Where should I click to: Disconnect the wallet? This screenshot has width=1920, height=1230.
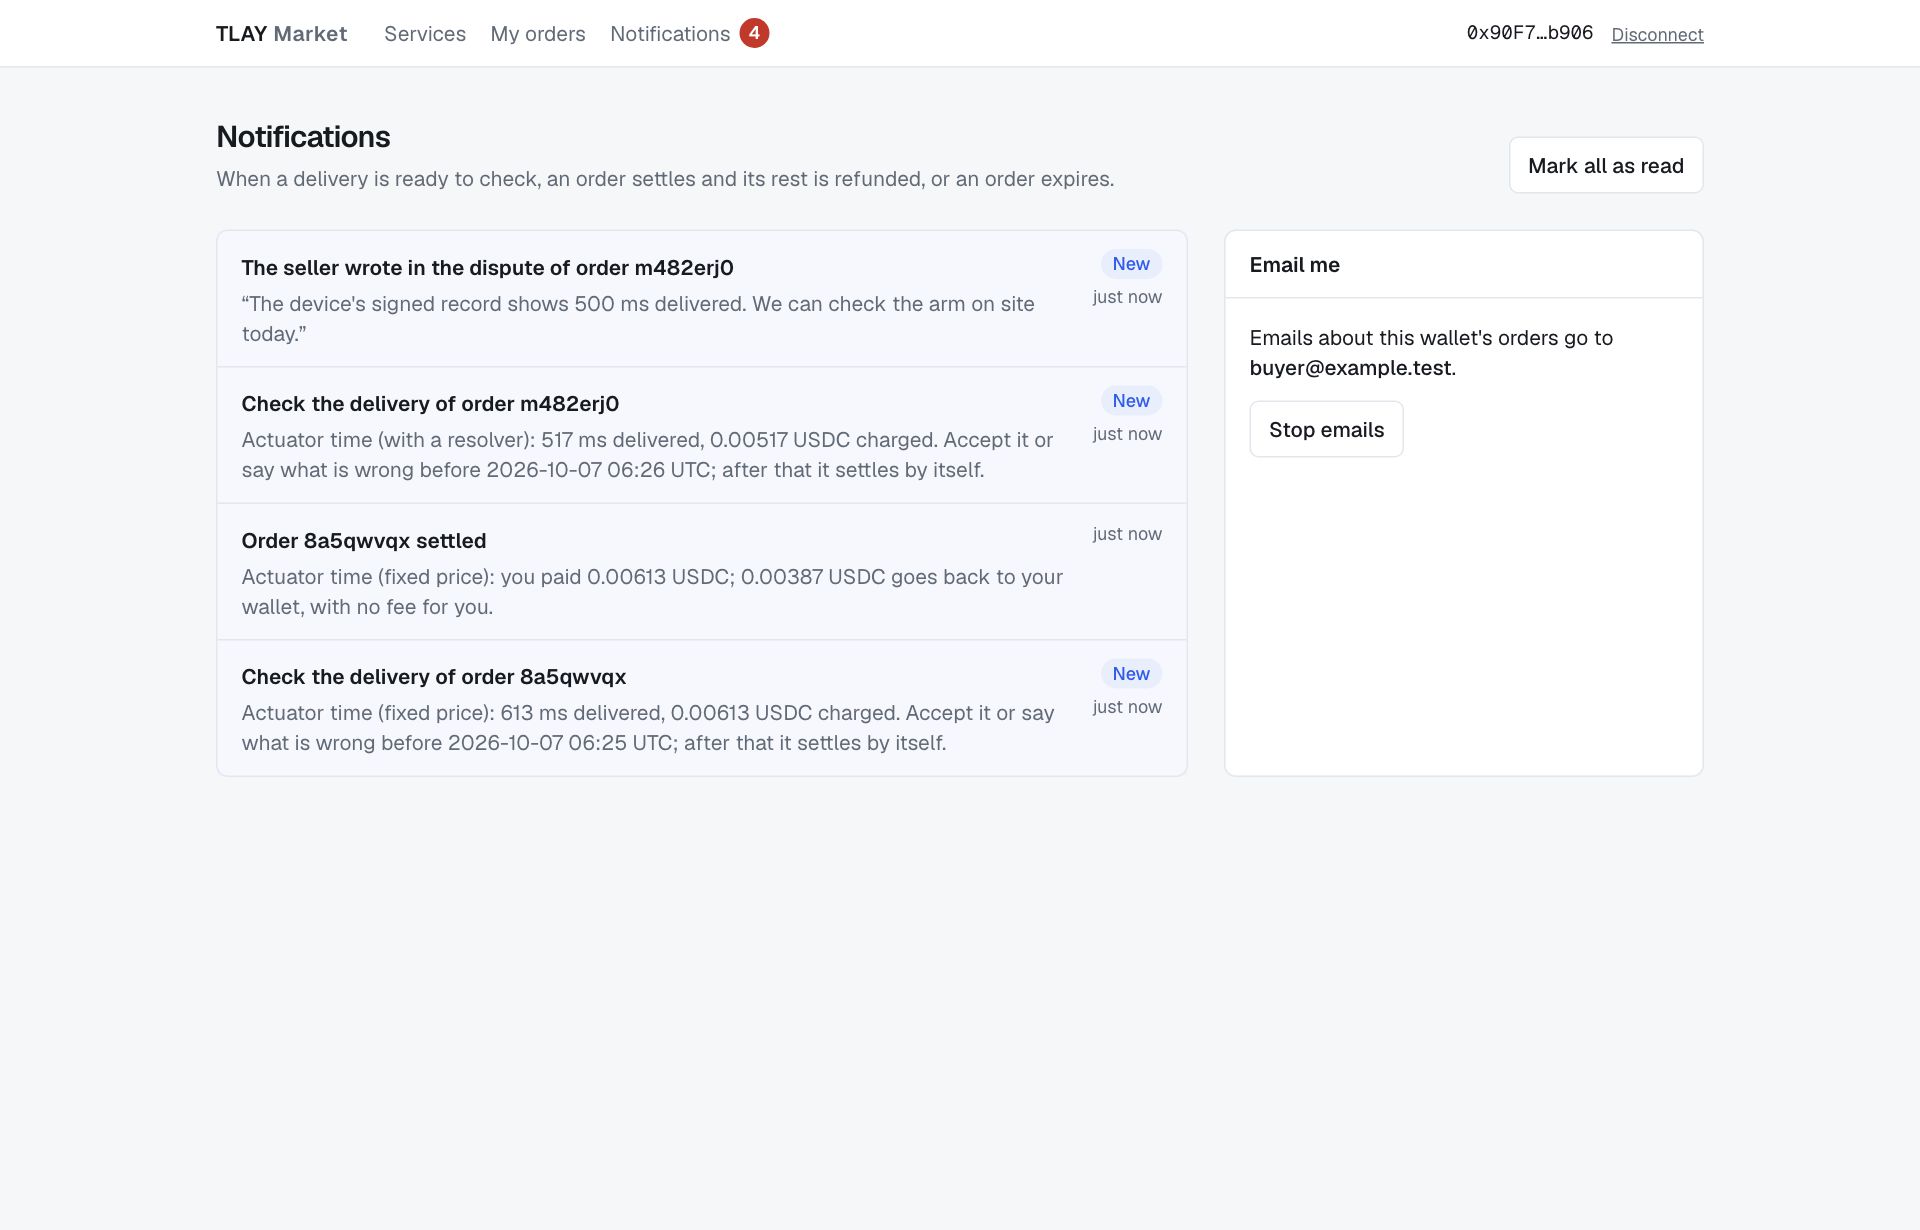point(1657,35)
